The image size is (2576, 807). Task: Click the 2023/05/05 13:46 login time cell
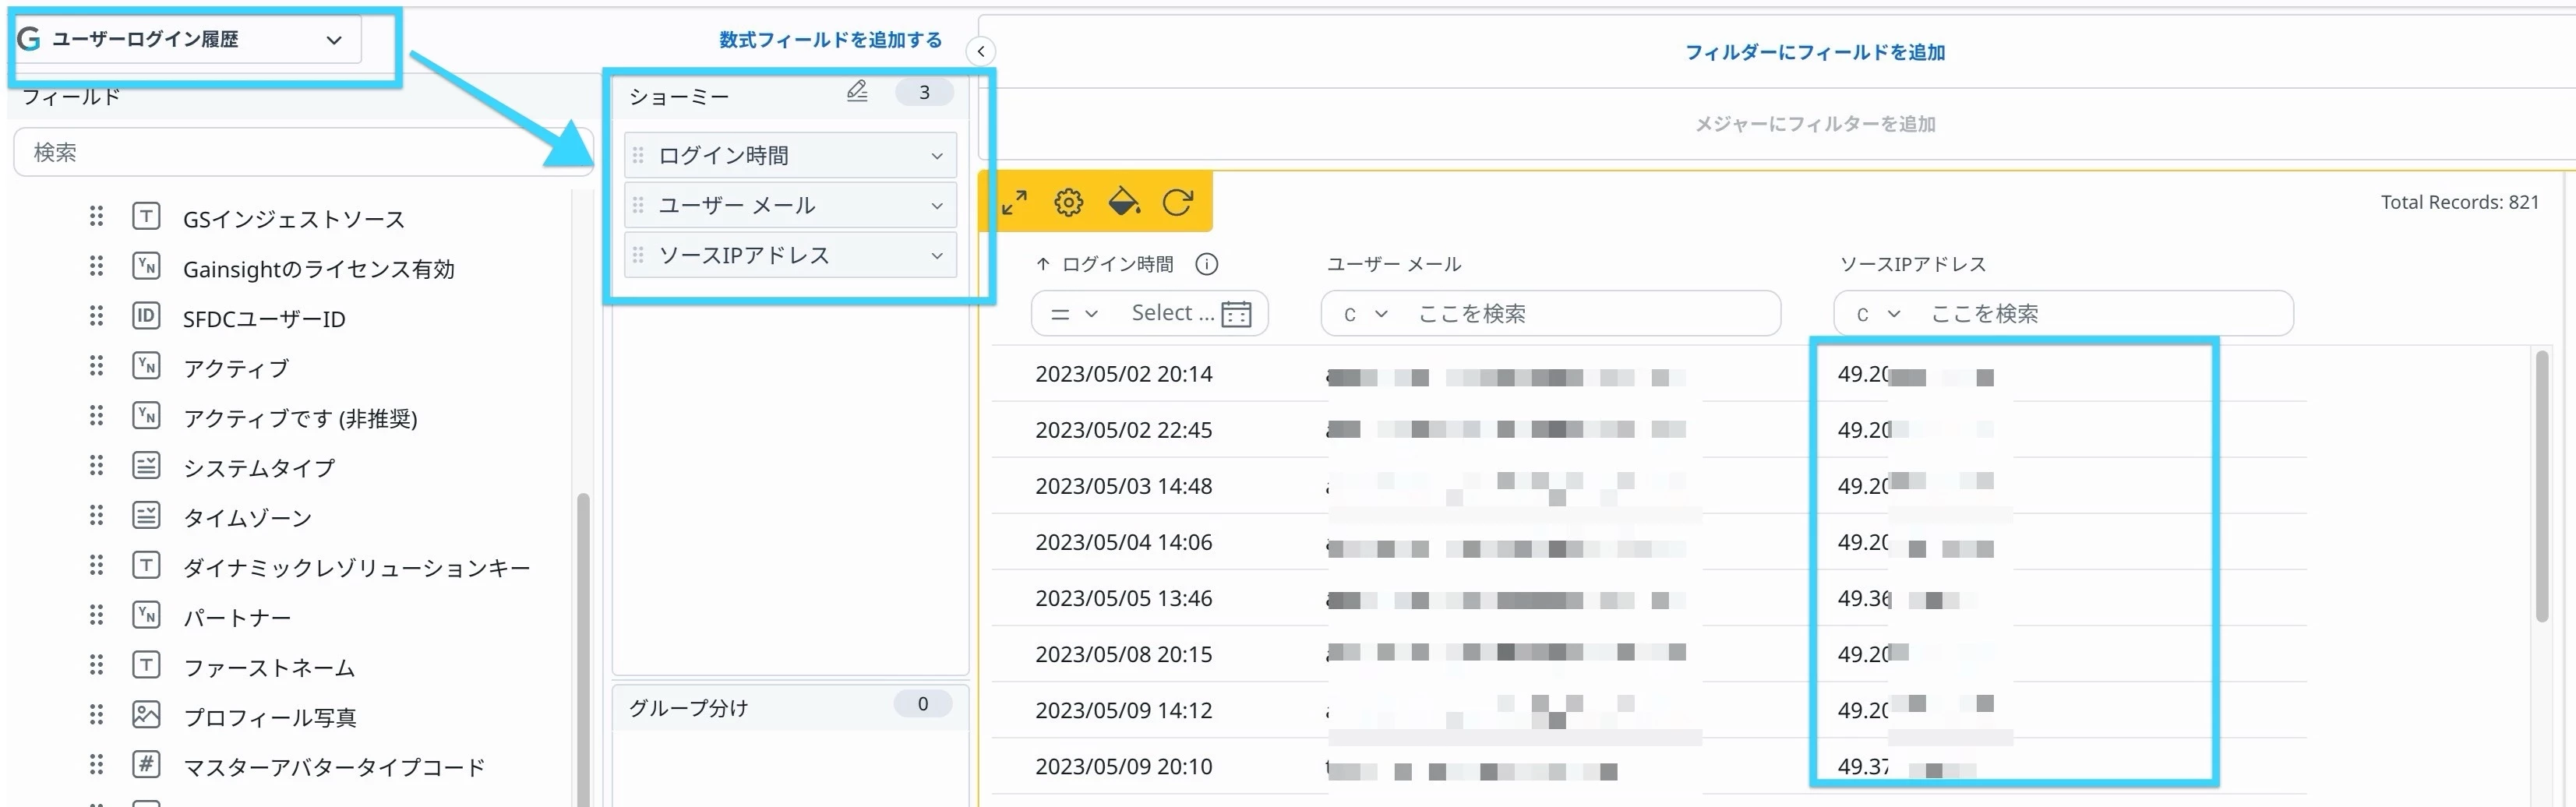point(1124,599)
